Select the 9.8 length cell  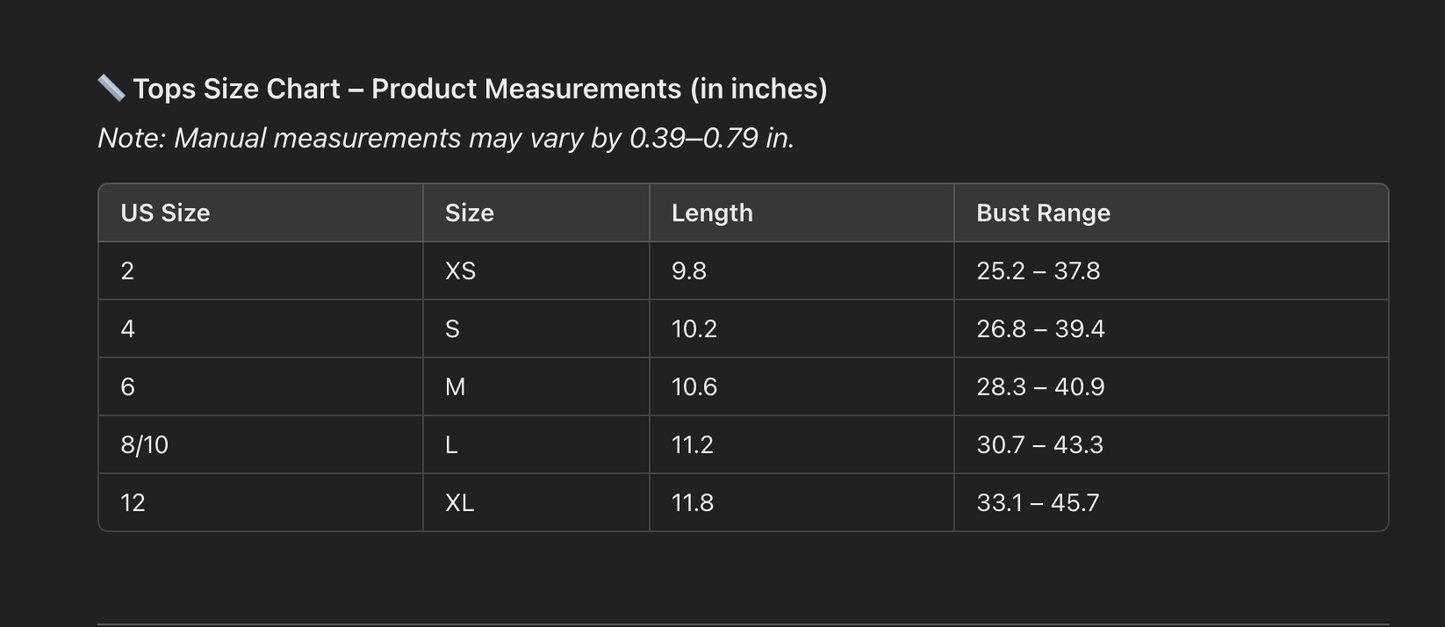pos(689,271)
